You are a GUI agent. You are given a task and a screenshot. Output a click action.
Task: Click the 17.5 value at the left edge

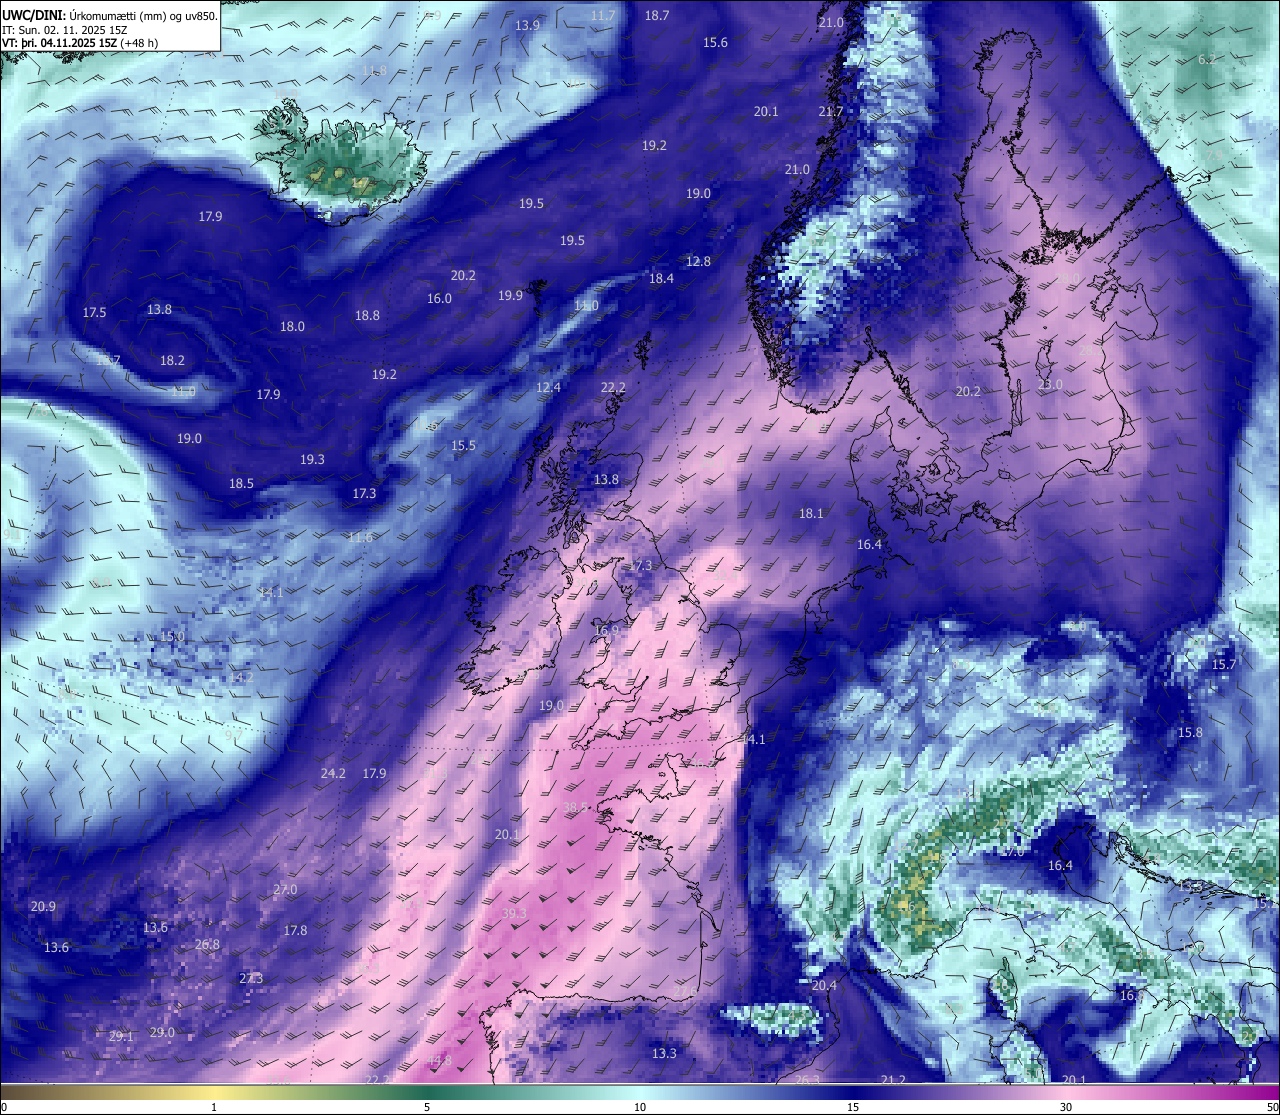pyautogui.click(x=94, y=312)
